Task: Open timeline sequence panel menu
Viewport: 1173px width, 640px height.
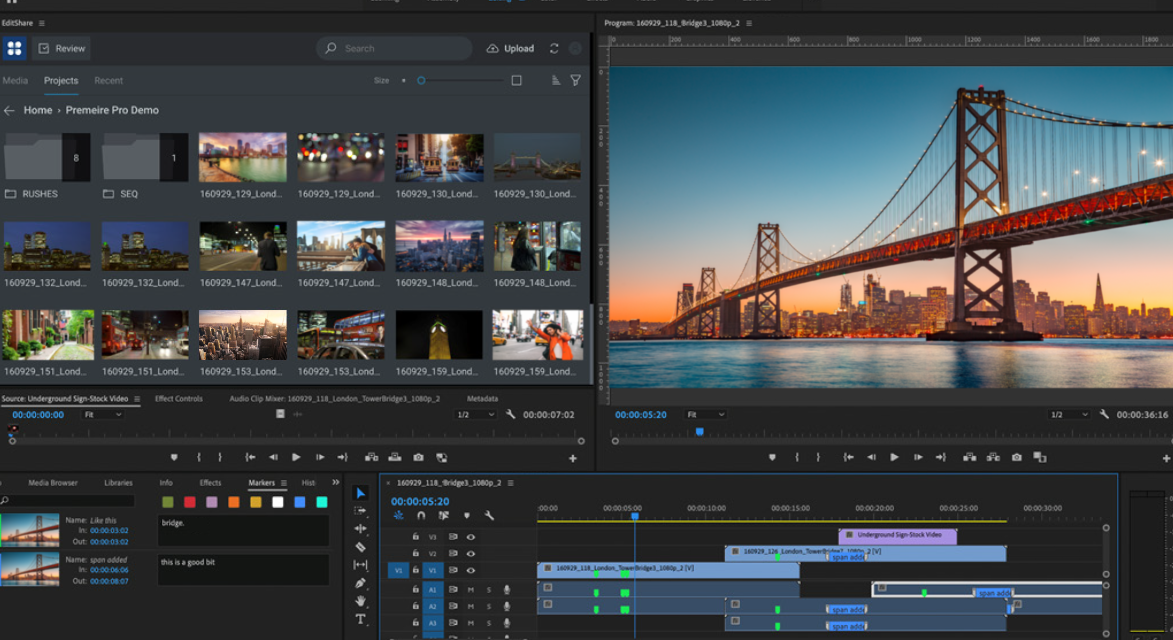Action: click(510, 483)
